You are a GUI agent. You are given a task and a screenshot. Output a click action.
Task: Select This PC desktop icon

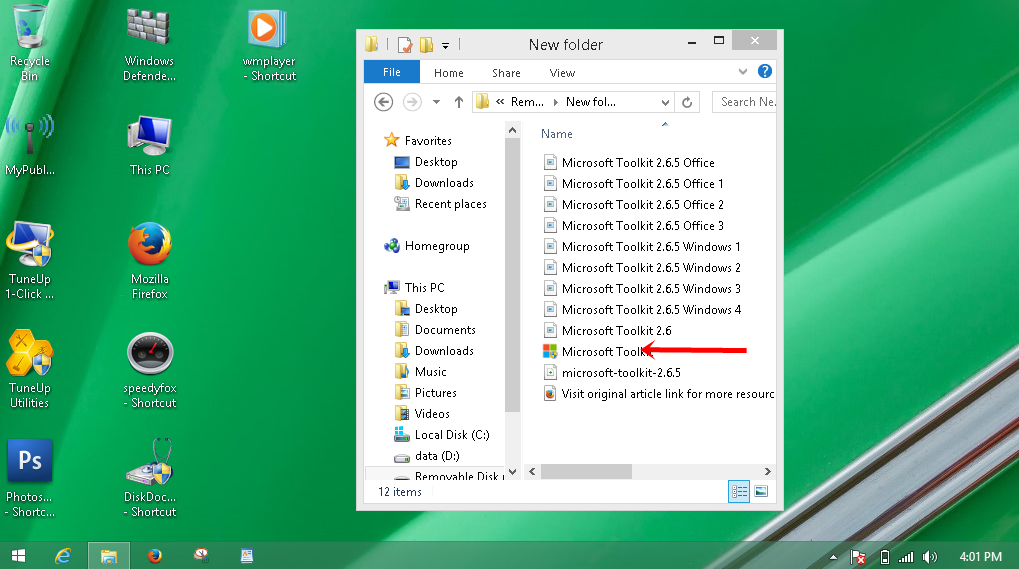[x=149, y=145]
